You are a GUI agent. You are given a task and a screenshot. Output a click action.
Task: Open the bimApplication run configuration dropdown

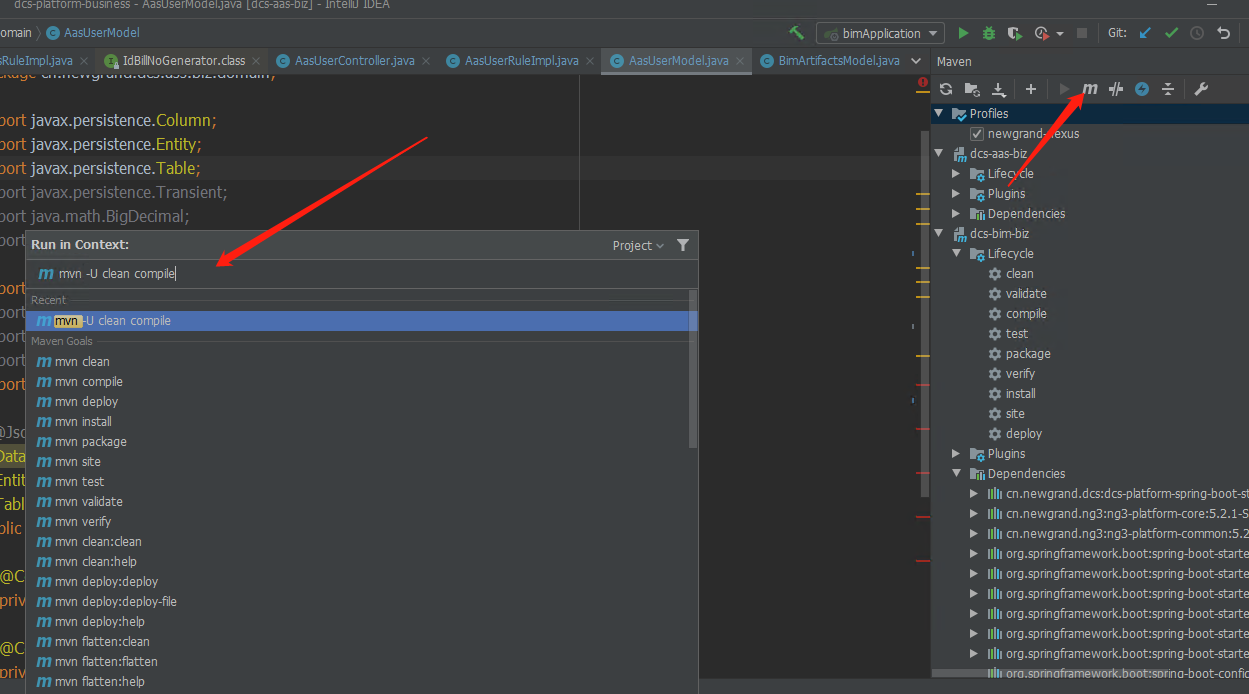[880, 33]
